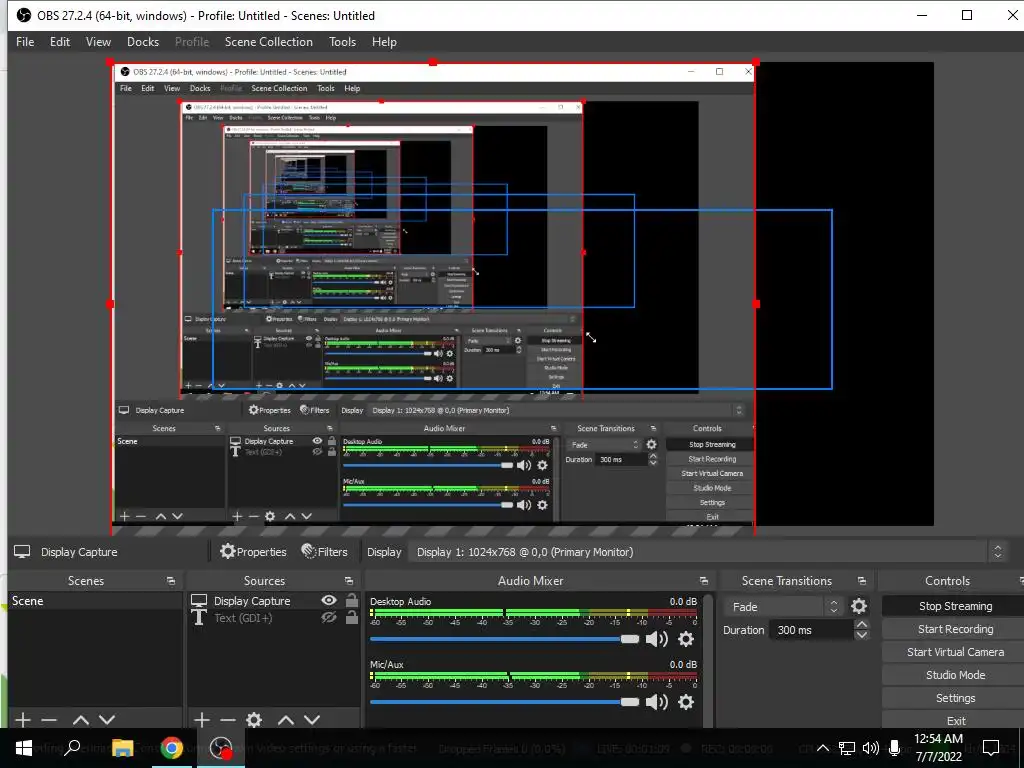Open the Scene Collection menu
This screenshot has width=1024, height=768.
[x=268, y=42]
